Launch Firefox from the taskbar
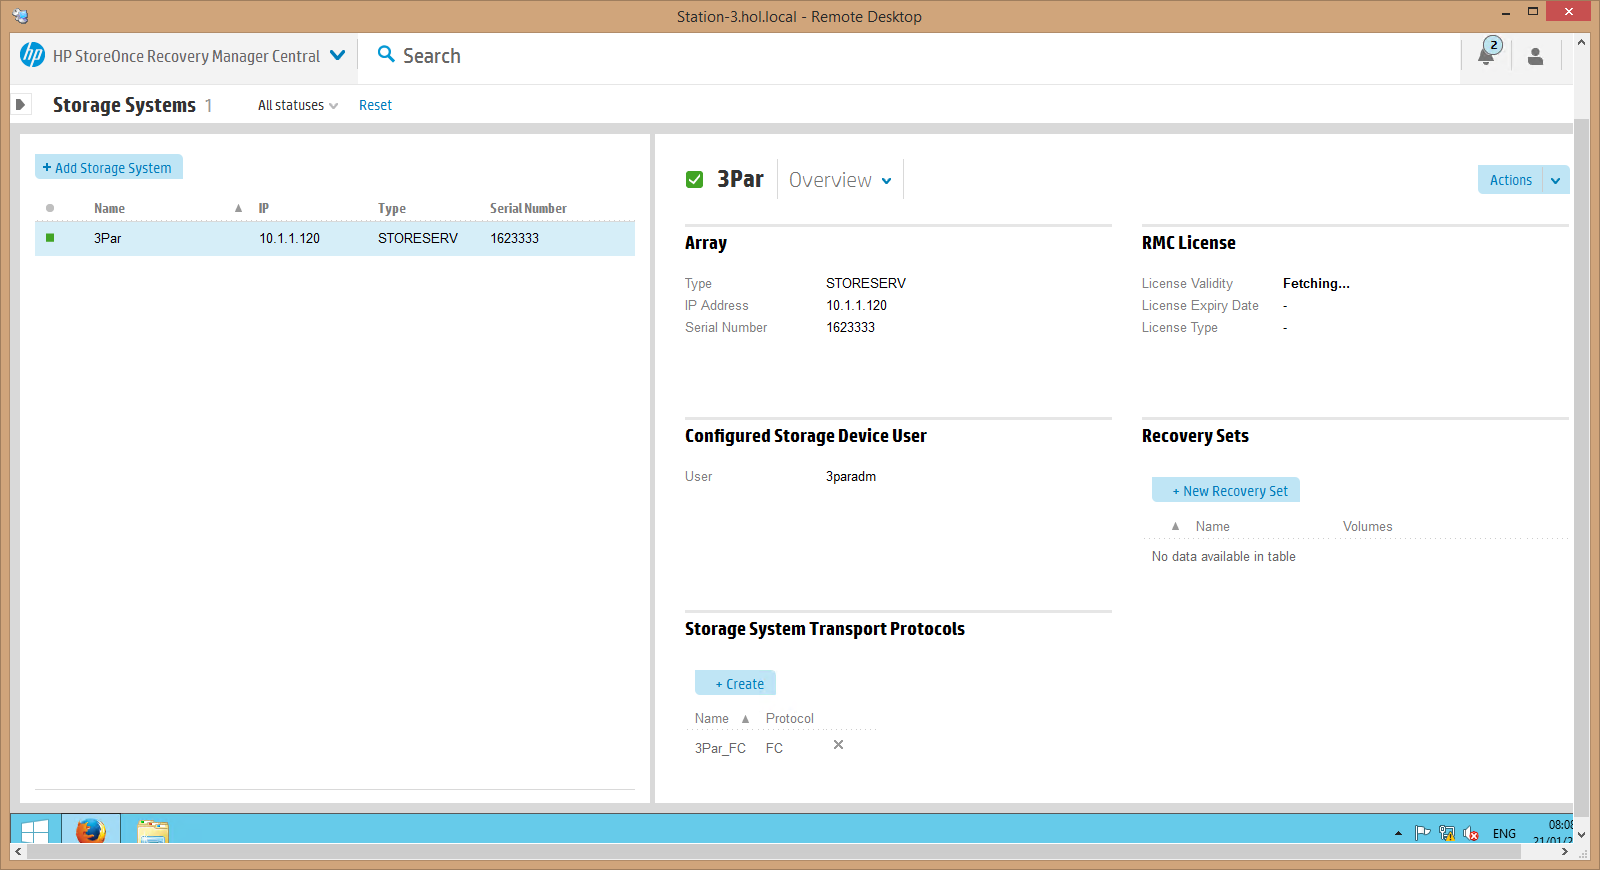1600x870 pixels. pos(90,830)
